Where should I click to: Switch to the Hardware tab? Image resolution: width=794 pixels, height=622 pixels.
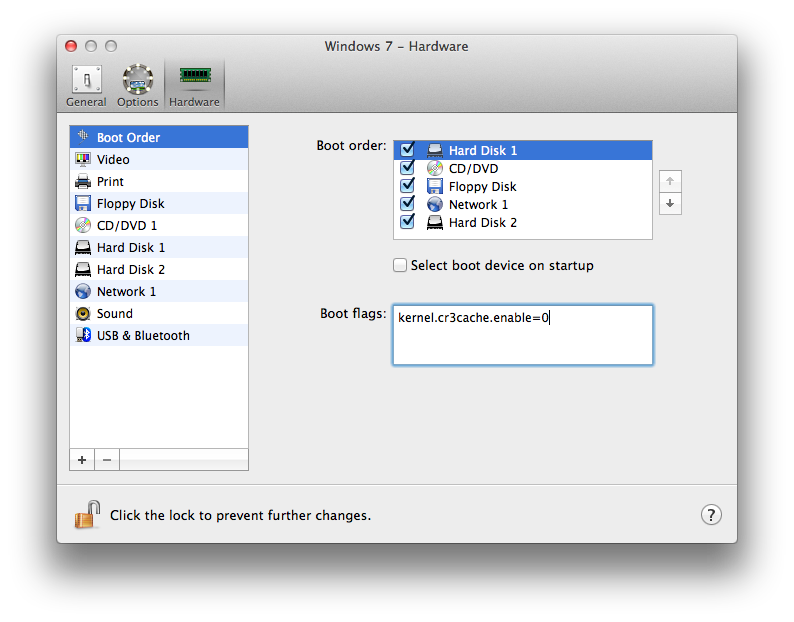pyautogui.click(x=194, y=86)
